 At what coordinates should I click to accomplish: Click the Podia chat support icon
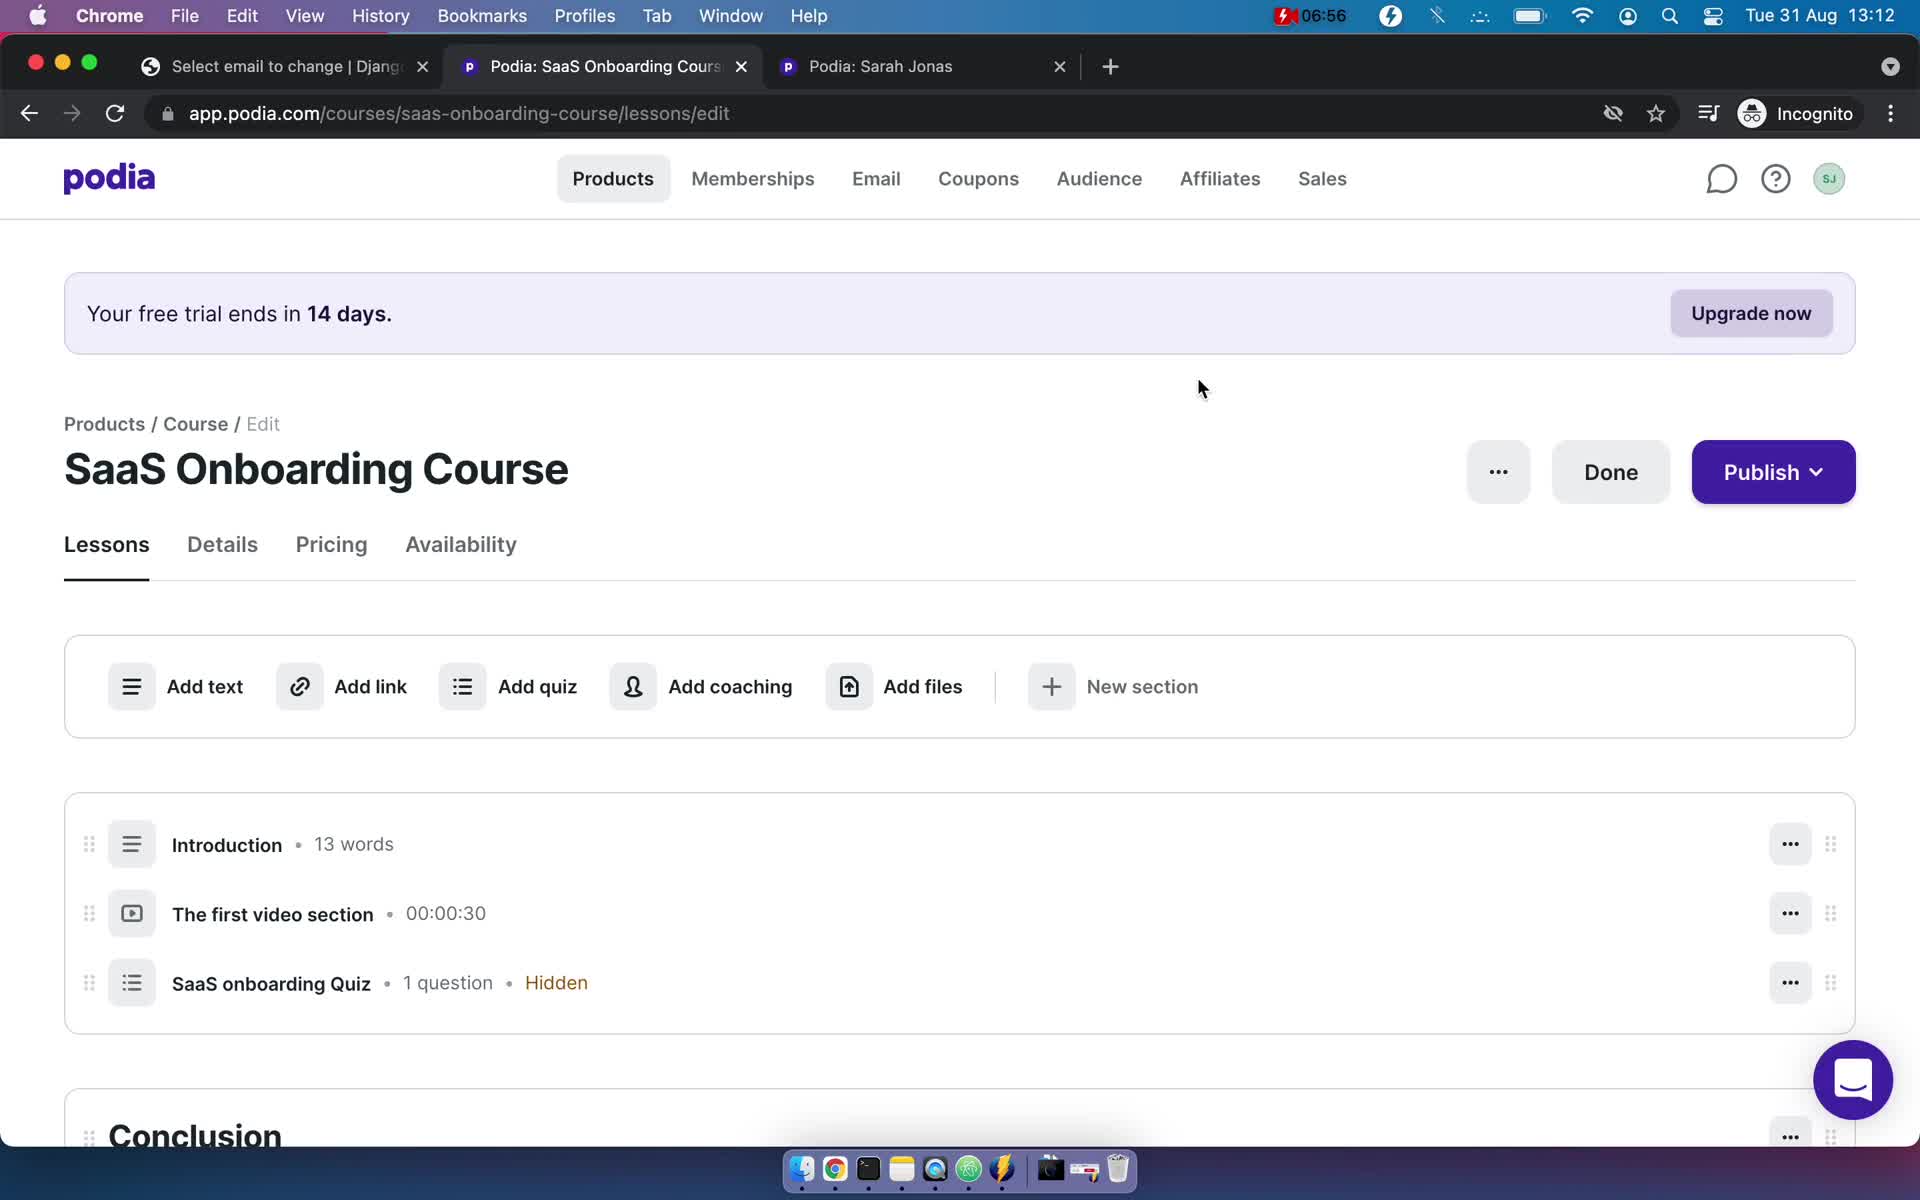[1852, 1080]
